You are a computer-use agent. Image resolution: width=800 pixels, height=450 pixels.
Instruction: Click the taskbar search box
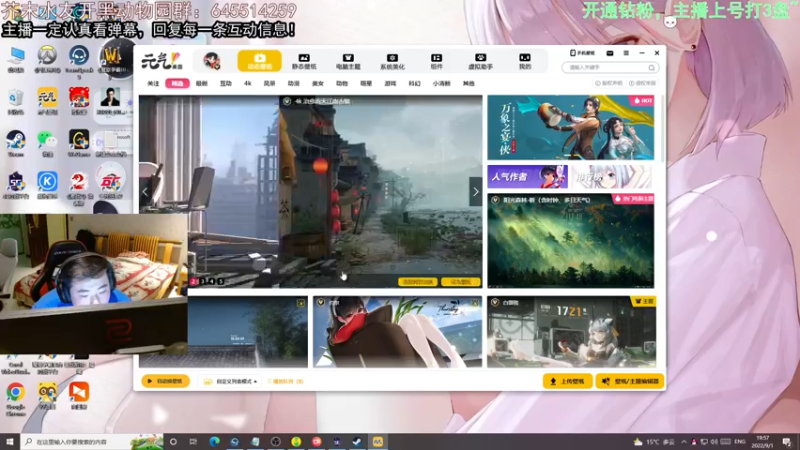point(92,442)
